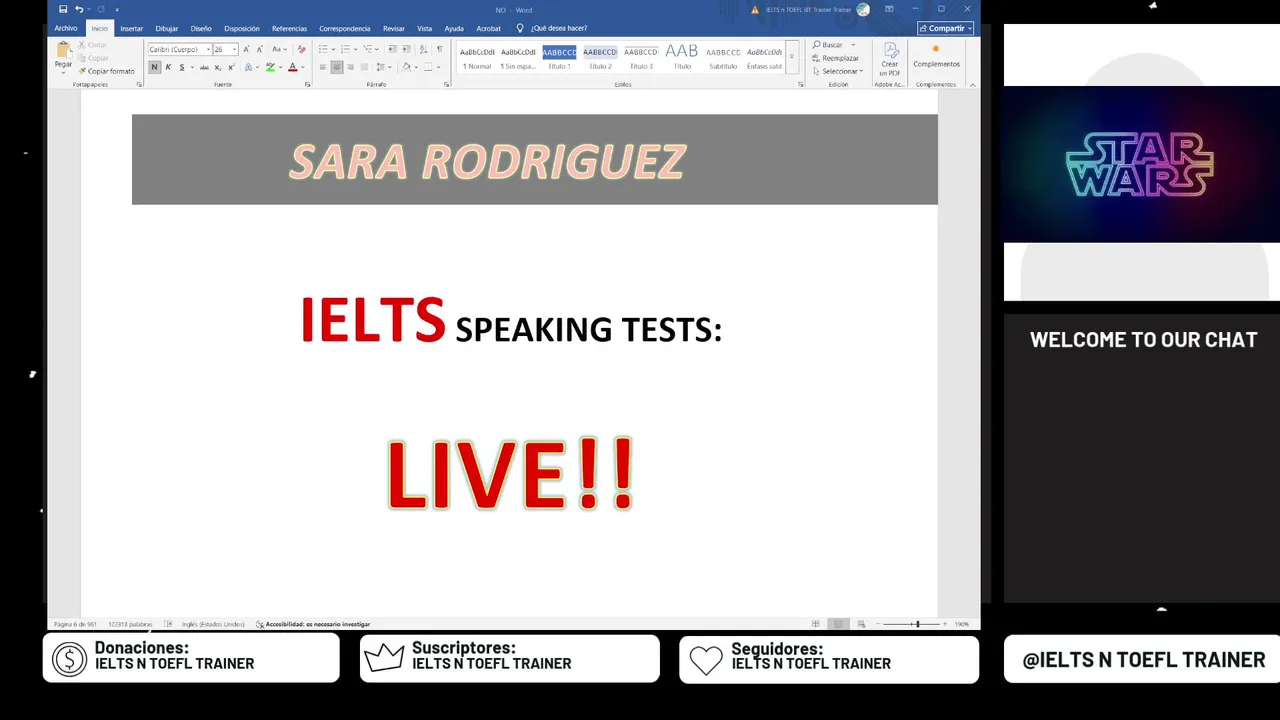Toggle subscript formatting
The width and height of the screenshot is (1280, 720).
coord(218,67)
